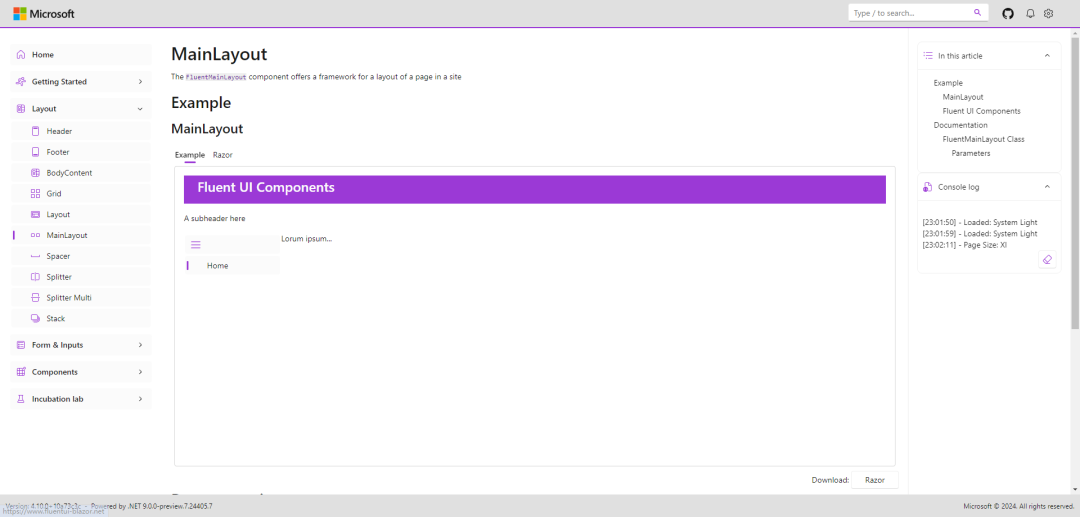Jump to Parameters outline link

click(x=971, y=154)
